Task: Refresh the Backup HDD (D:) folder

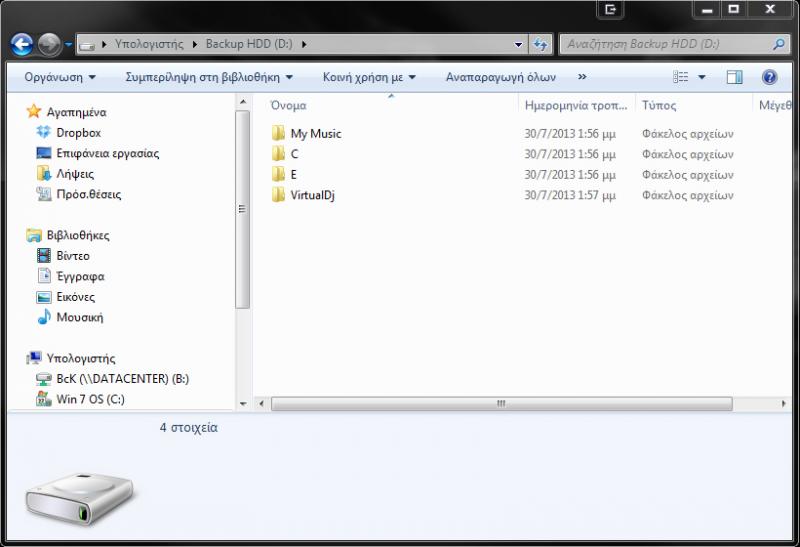Action: click(541, 44)
